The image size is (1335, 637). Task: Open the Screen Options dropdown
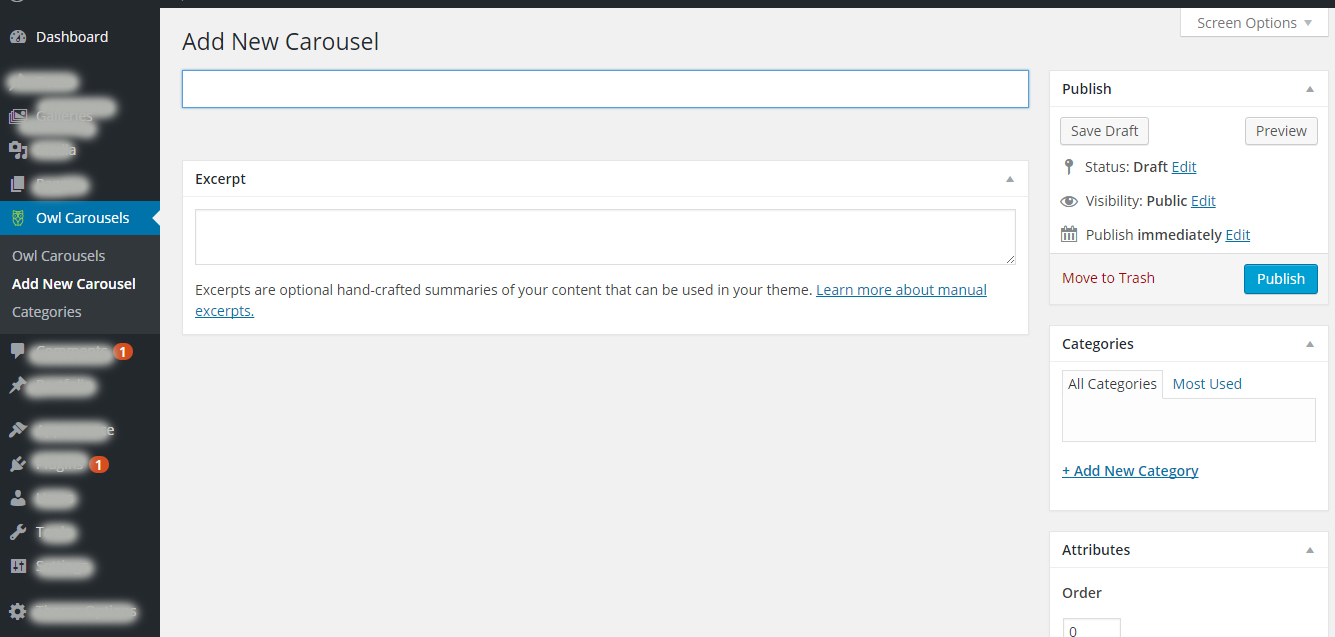(x=1254, y=23)
